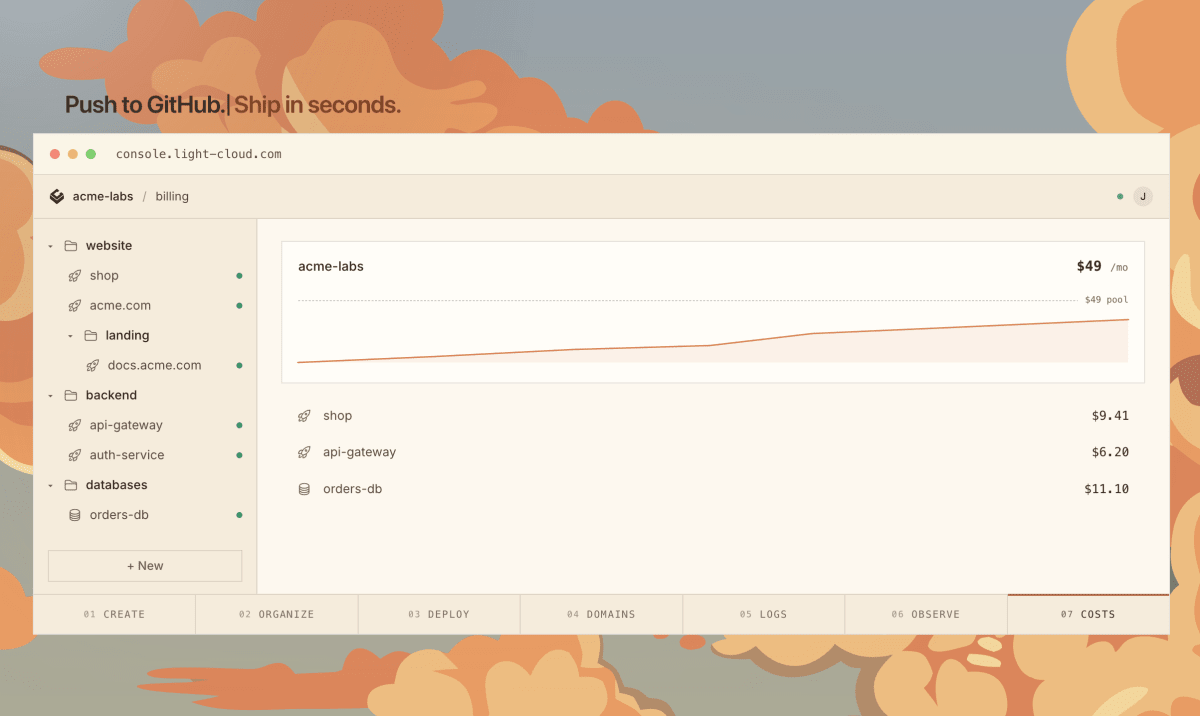Click the + New button
Screen dimensions: 1200x716
(x=145, y=566)
